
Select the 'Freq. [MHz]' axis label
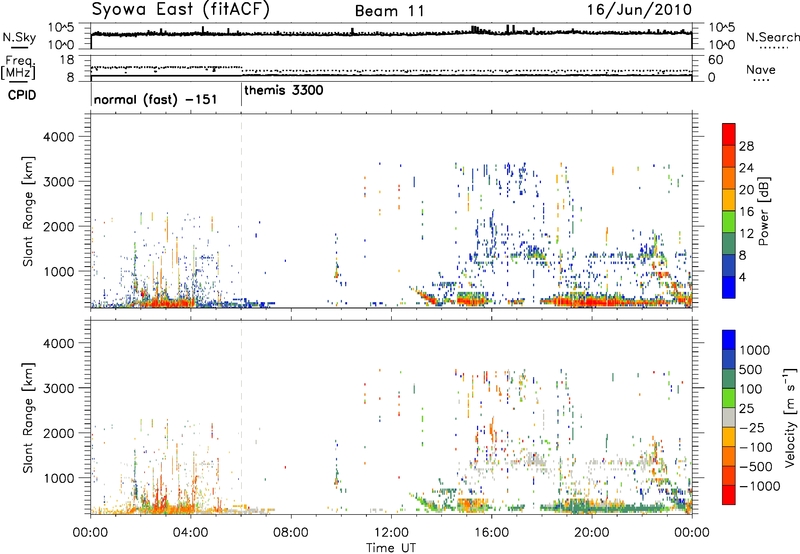click(18, 68)
